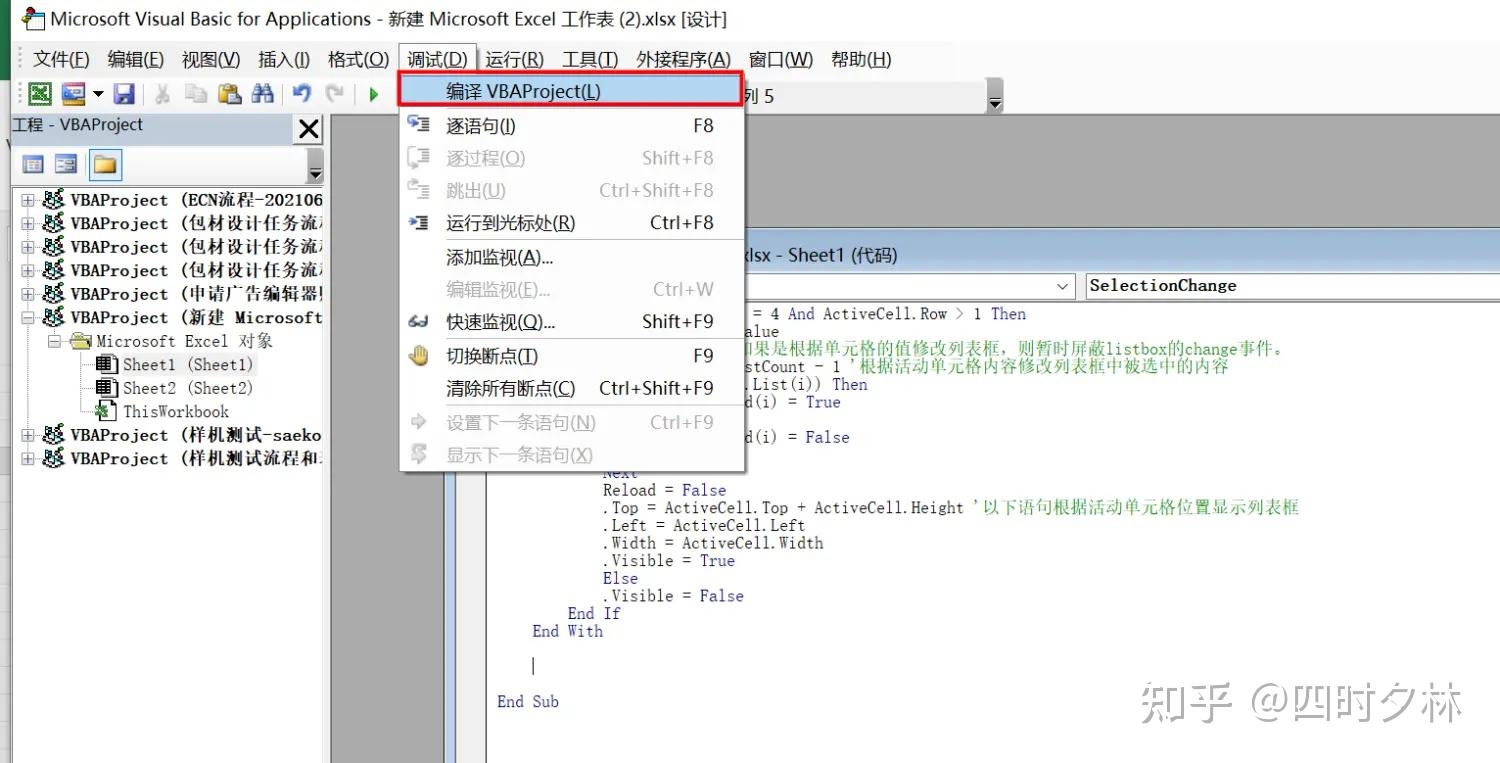Collapse the Microsoft Excel 对象 folder
The height and width of the screenshot is (763, 1500).
54,341
